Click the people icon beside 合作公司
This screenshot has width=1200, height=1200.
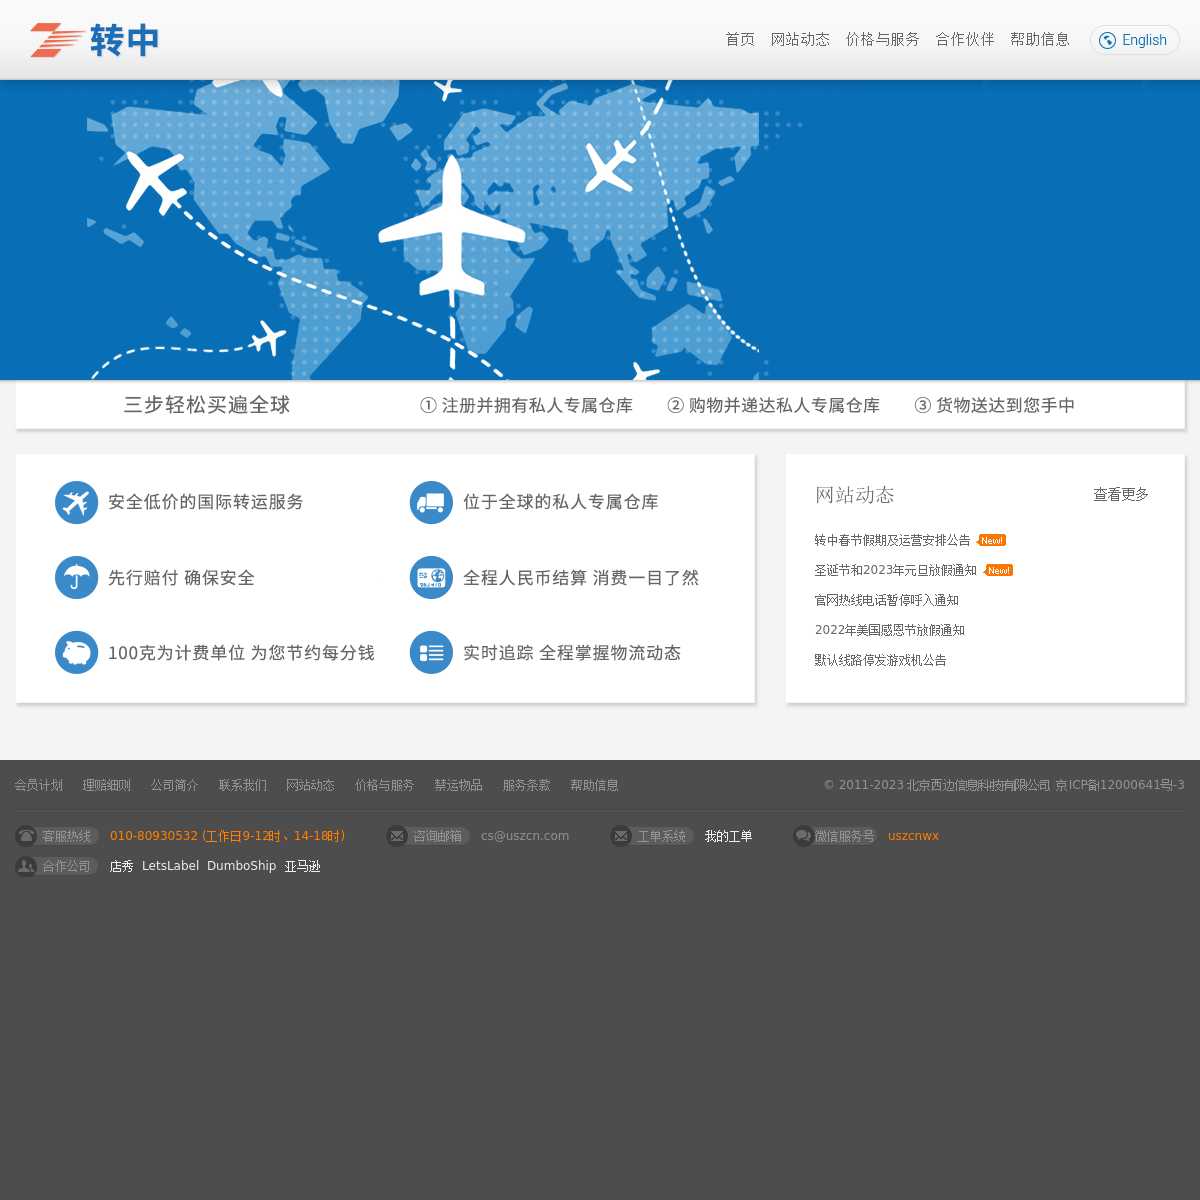coord(26,866)
